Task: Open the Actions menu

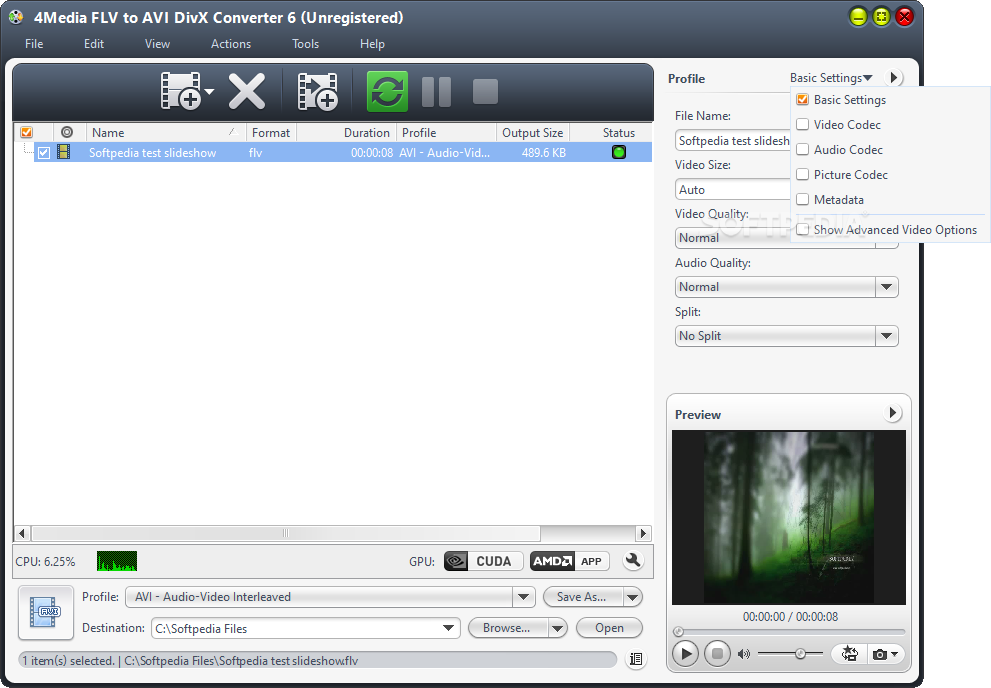Action: [x=231, y=44]
